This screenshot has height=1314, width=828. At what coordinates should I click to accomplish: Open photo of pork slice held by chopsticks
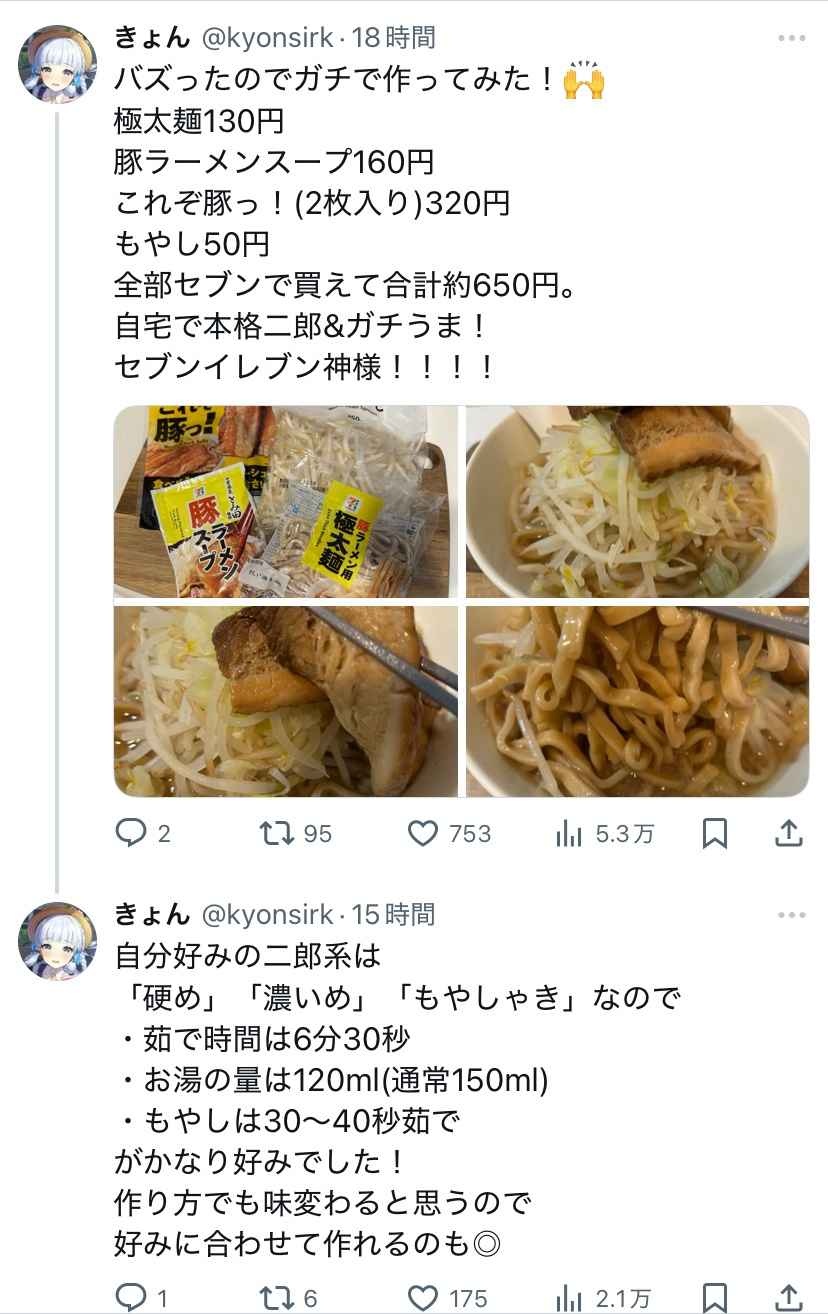click(286, 701)
